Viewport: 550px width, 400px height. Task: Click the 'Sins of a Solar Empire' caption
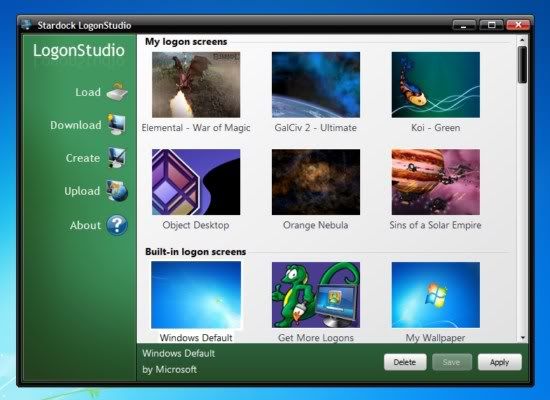pos(436,225)
